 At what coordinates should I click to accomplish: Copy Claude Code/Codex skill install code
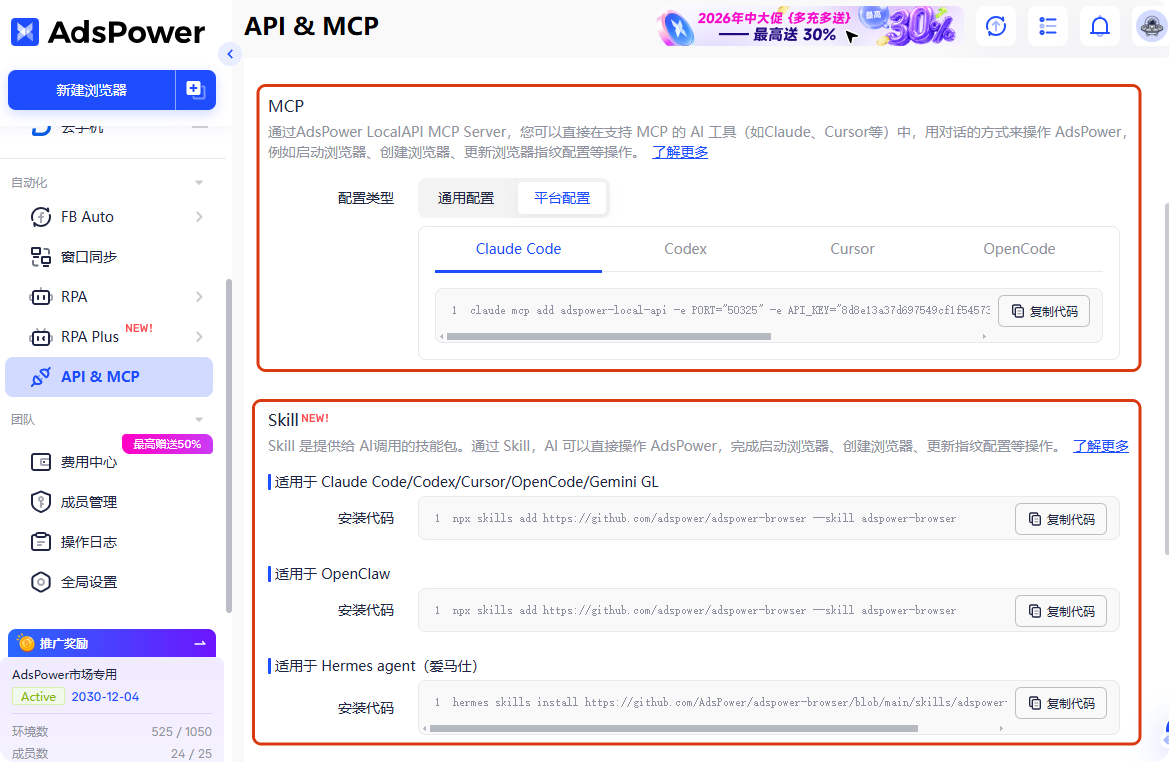coord(1060,519)
